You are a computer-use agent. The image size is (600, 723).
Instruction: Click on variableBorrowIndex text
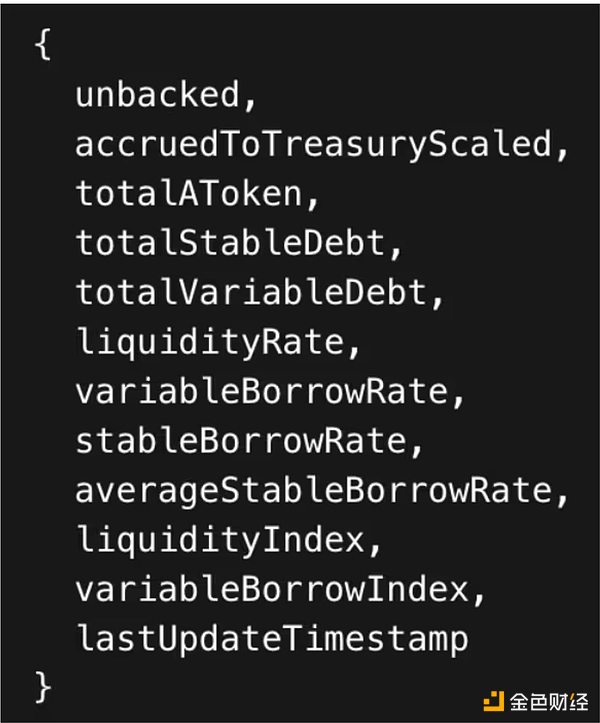click(273, 588)
